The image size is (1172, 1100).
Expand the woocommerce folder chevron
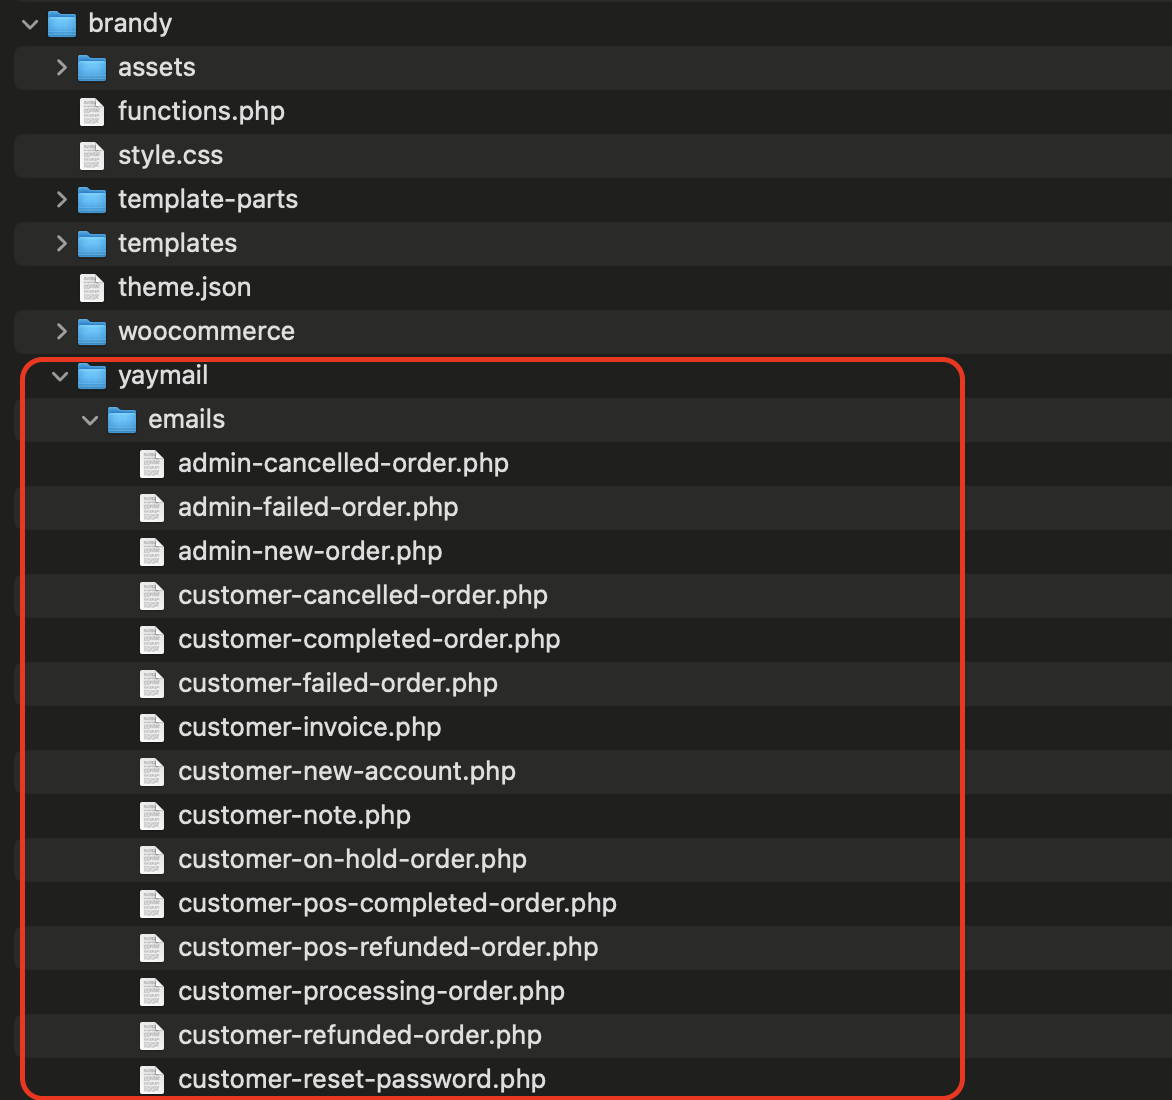click(61, 332)
